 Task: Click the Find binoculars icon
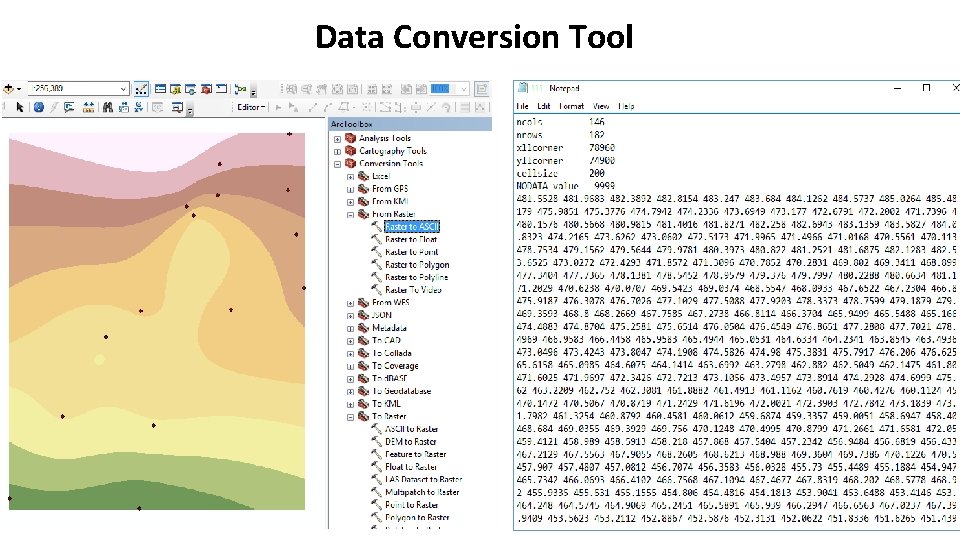[x=108, y=108]
